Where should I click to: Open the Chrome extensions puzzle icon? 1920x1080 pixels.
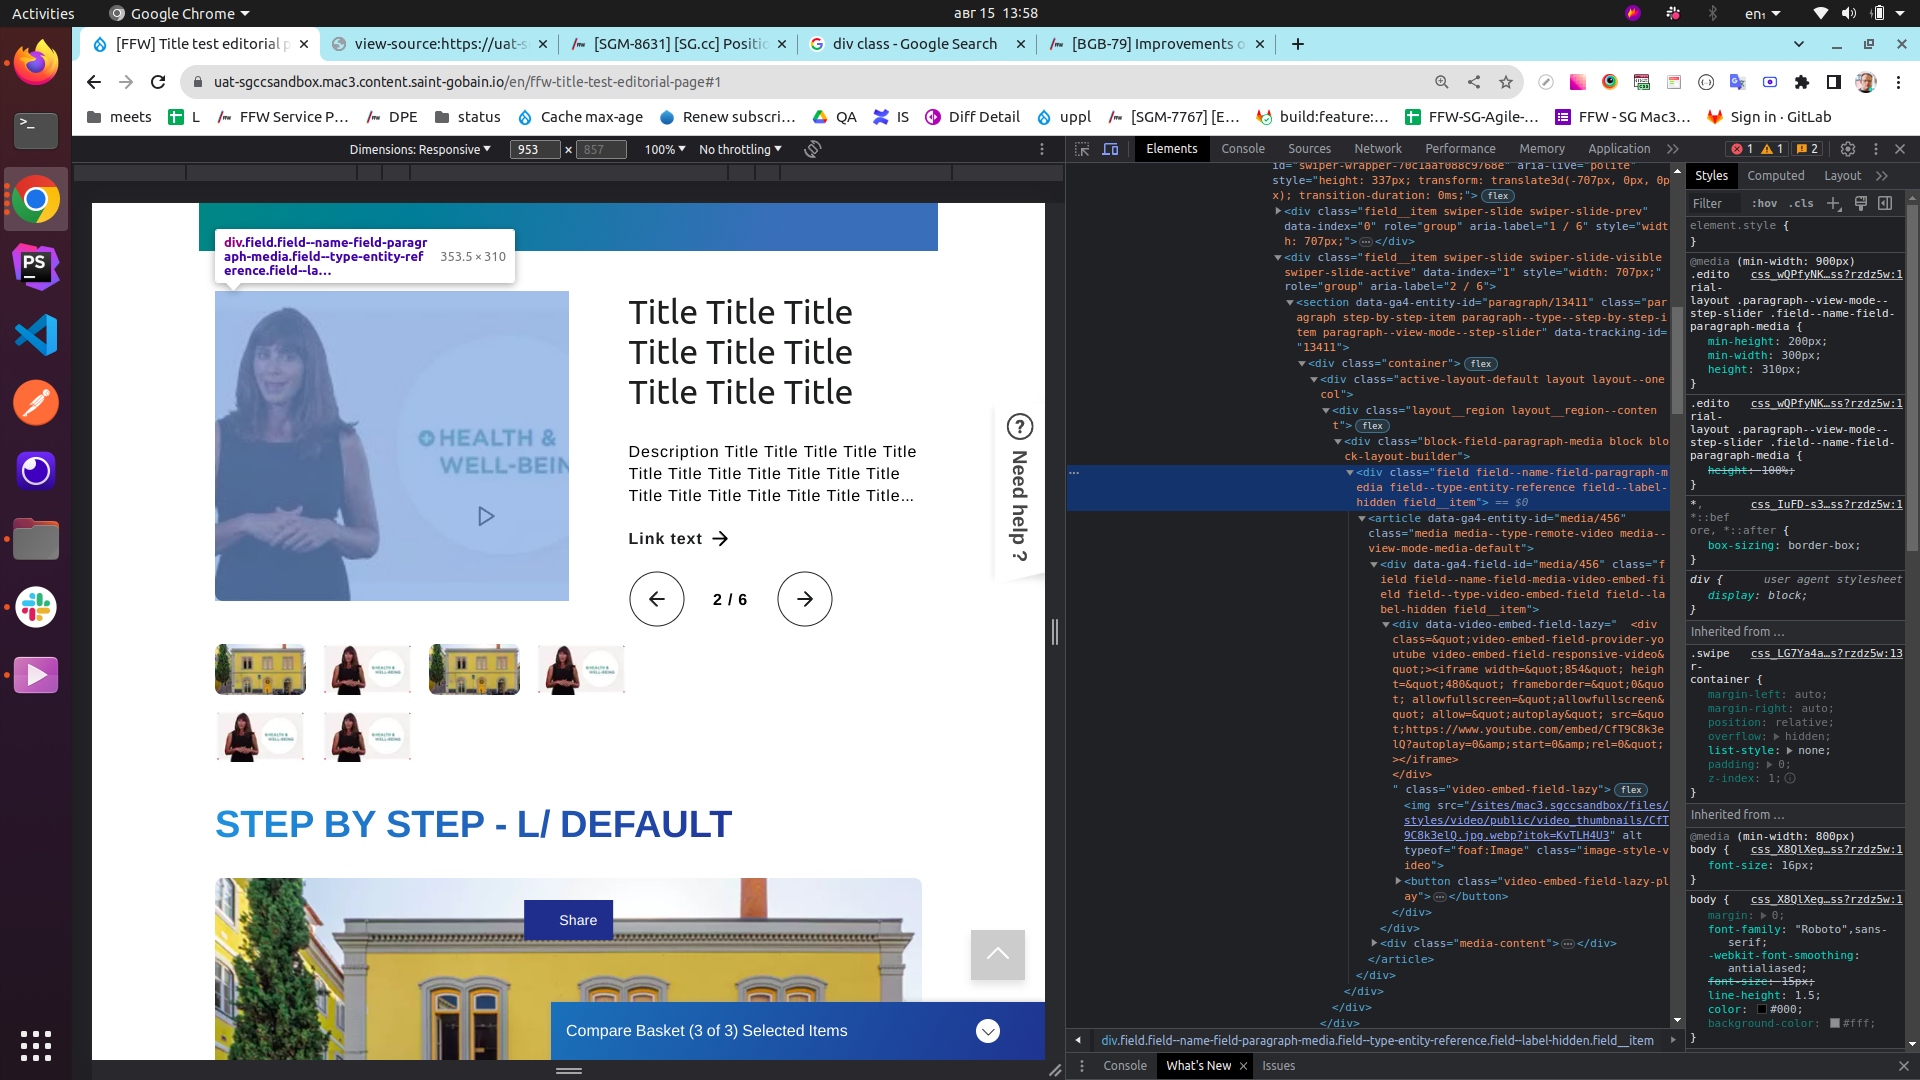tap(1802, 82)
